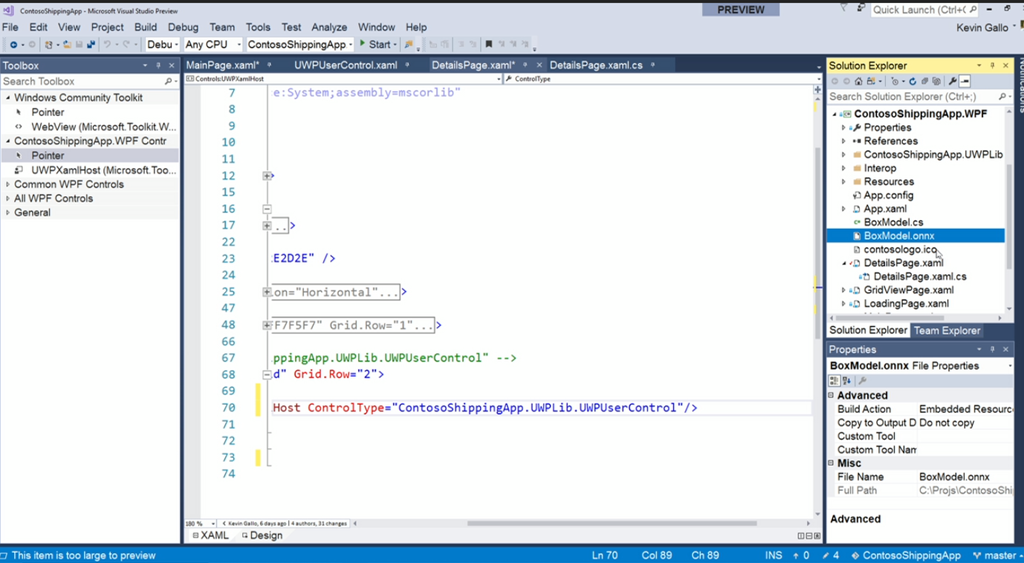
Task: Expand Common WPF Controls in Toolbox
Action: point(8,184)
